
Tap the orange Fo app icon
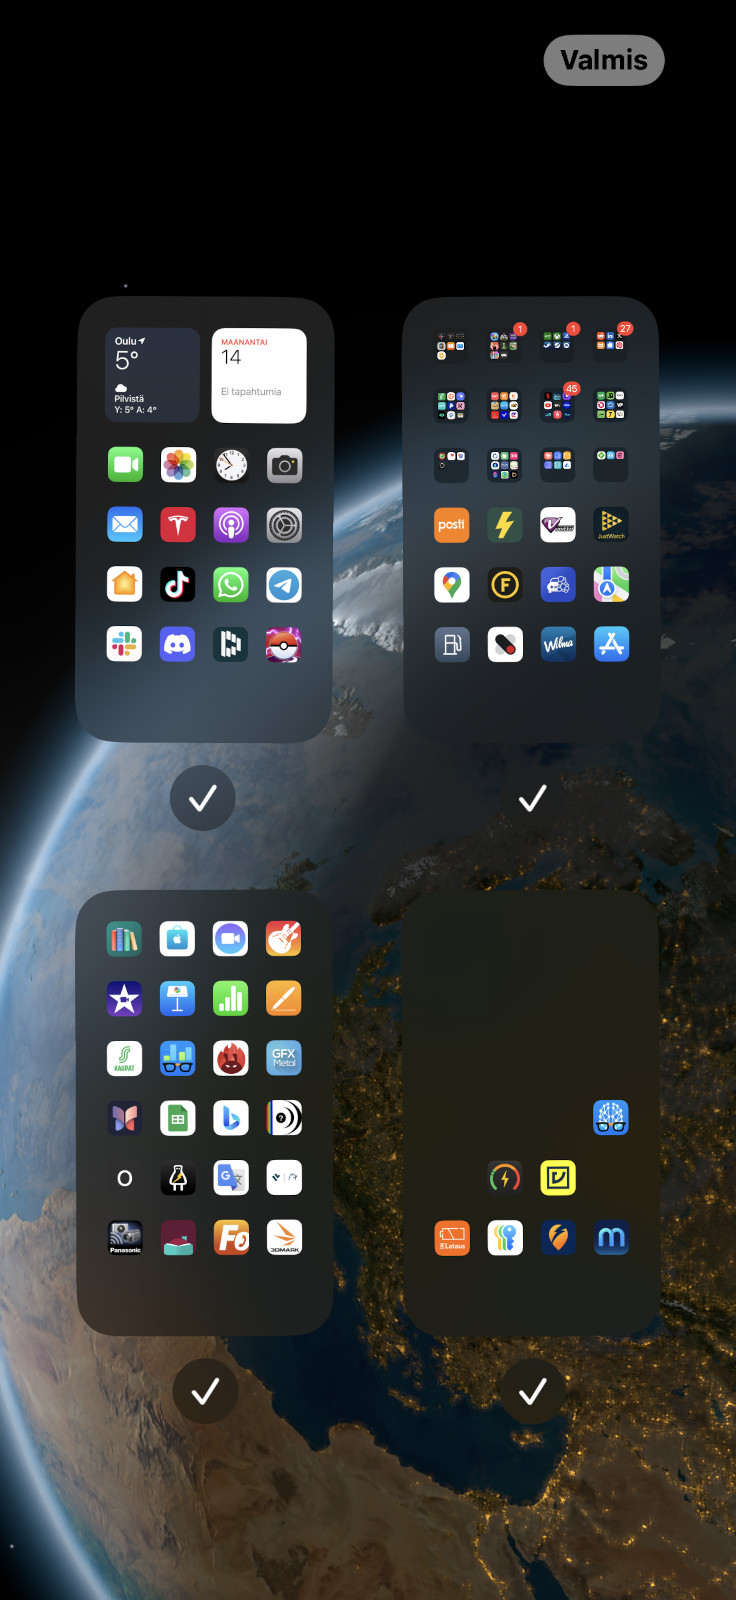pyautogui.click(x=231, y=1238)
